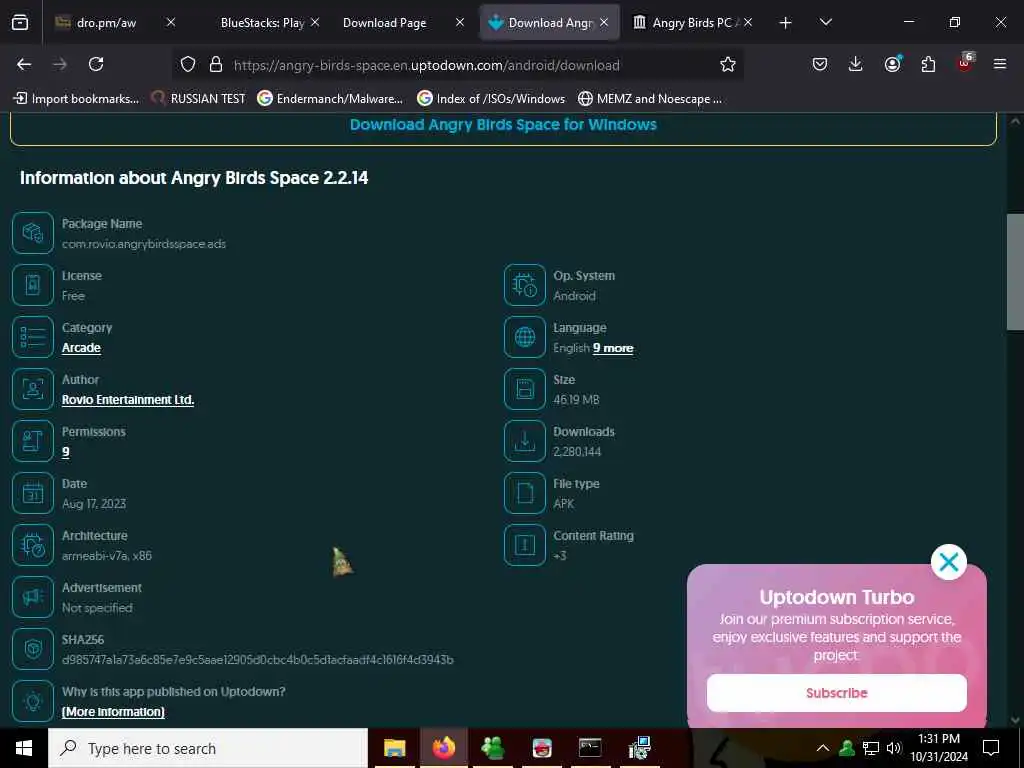Click the Advertisement megaphone icon

(x=33, y=597)
